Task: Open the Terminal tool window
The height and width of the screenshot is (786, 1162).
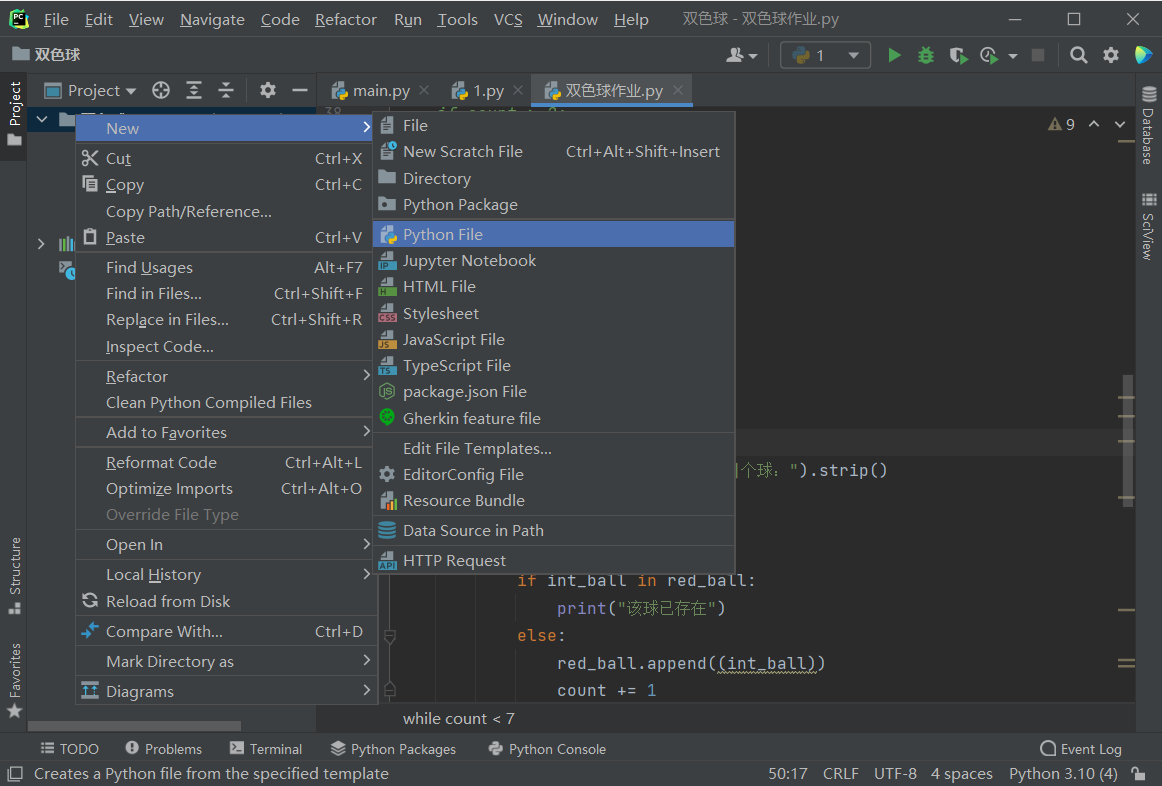Action: [x=266, y=748]
